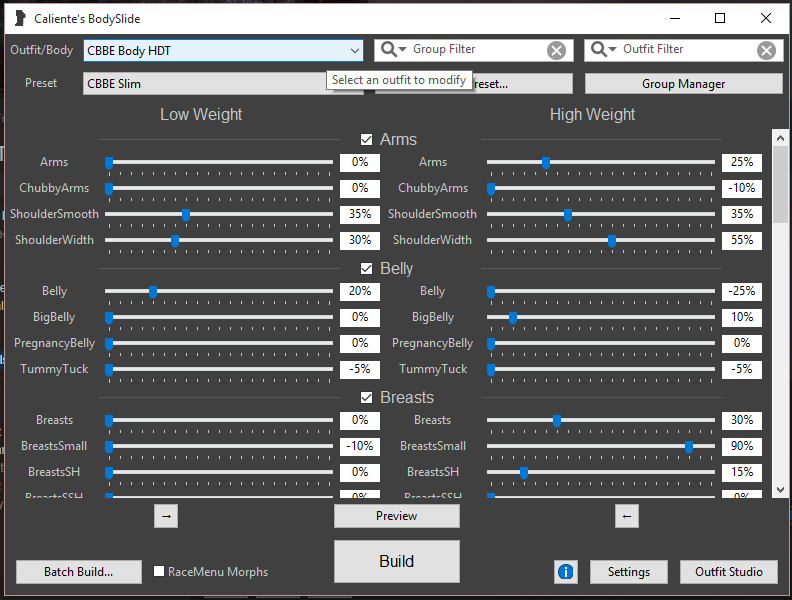Open the Group Filter search options arrow
Viewport: 792px width, 600px height.
pos(403,49)
